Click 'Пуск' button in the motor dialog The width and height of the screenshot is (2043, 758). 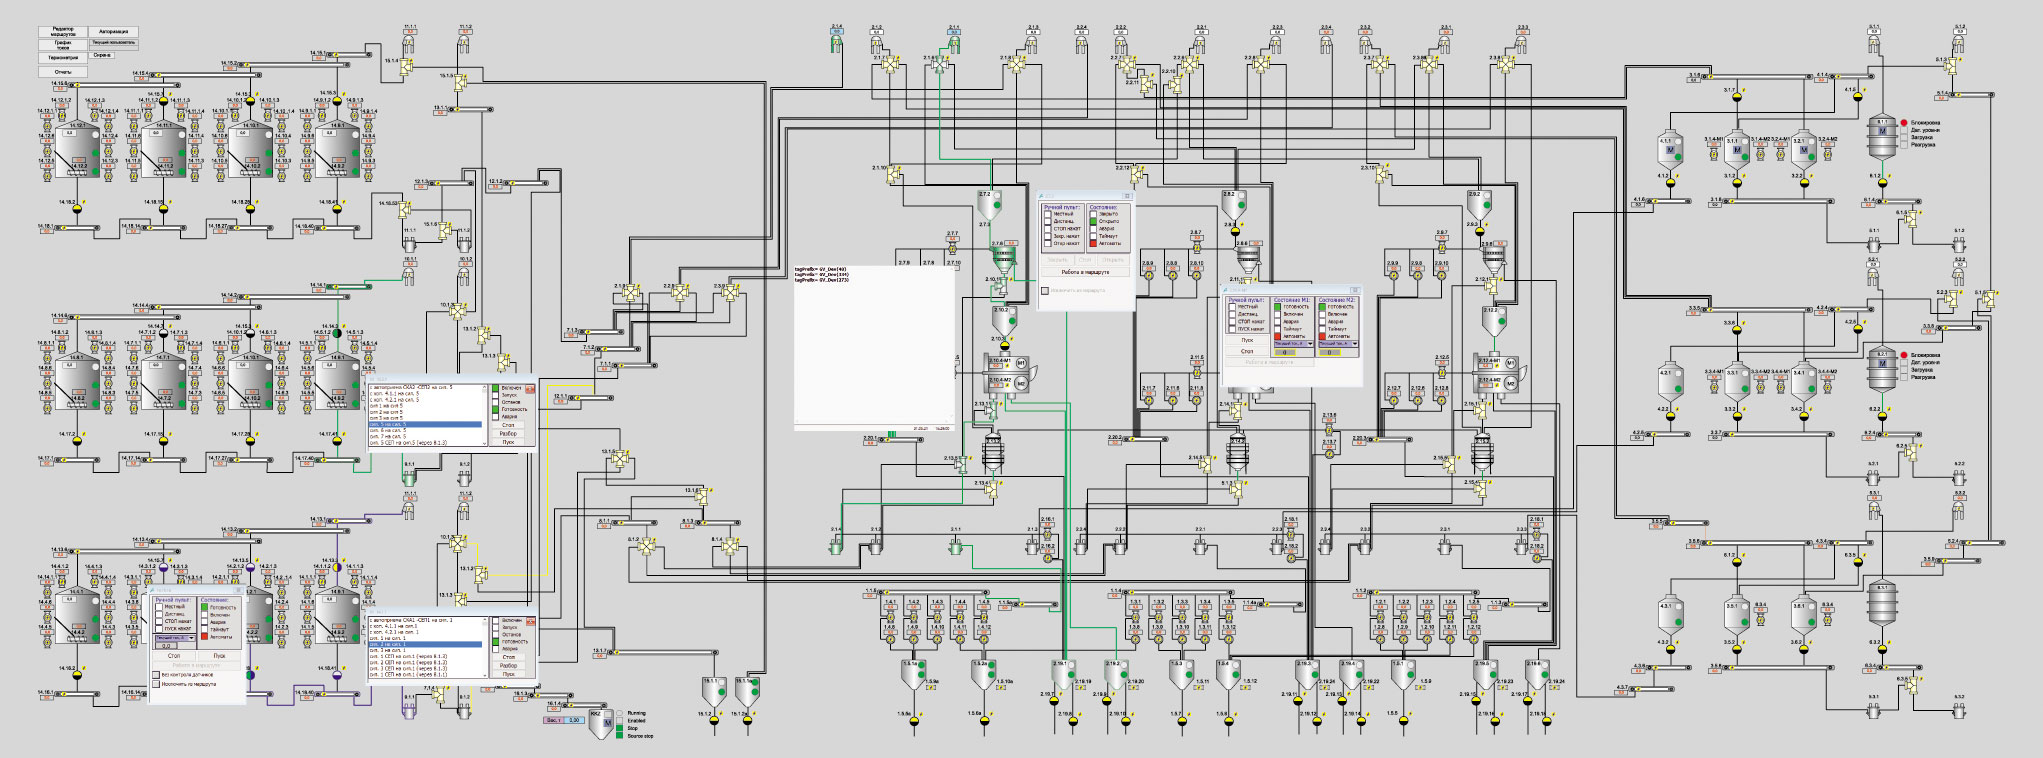click(1247, 340)
